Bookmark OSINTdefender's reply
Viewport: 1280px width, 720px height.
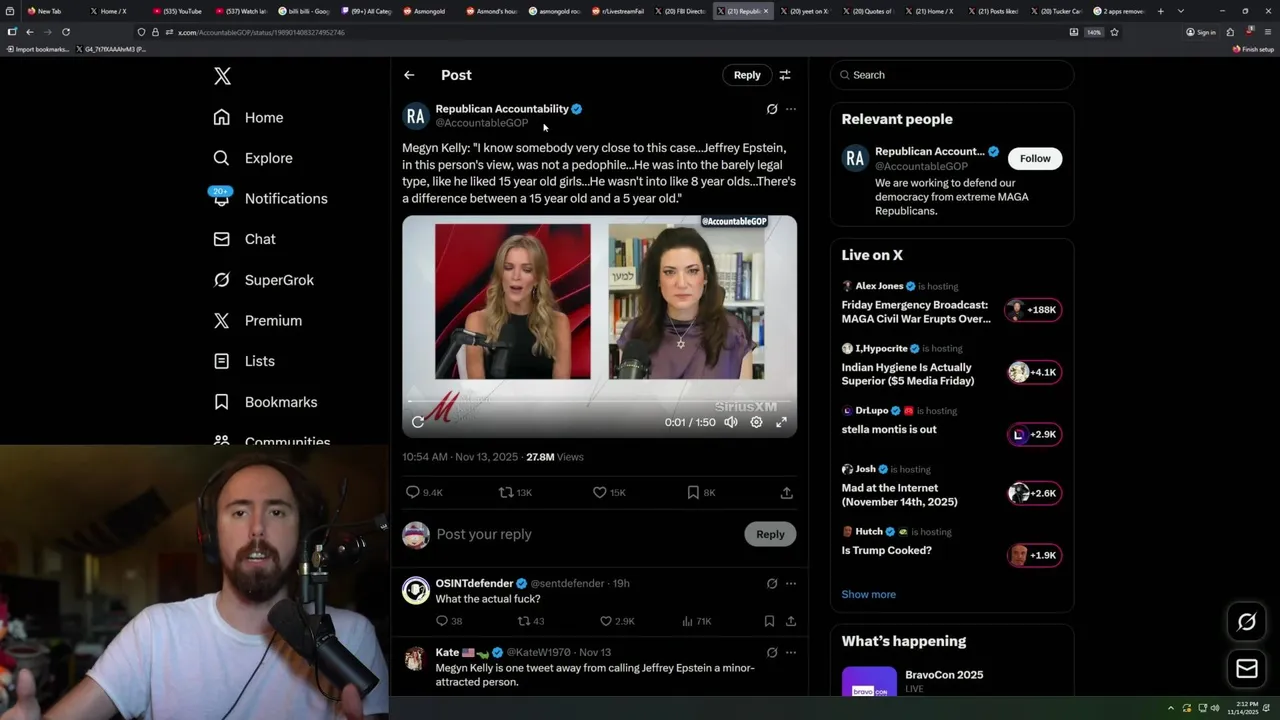coord(769,621)
